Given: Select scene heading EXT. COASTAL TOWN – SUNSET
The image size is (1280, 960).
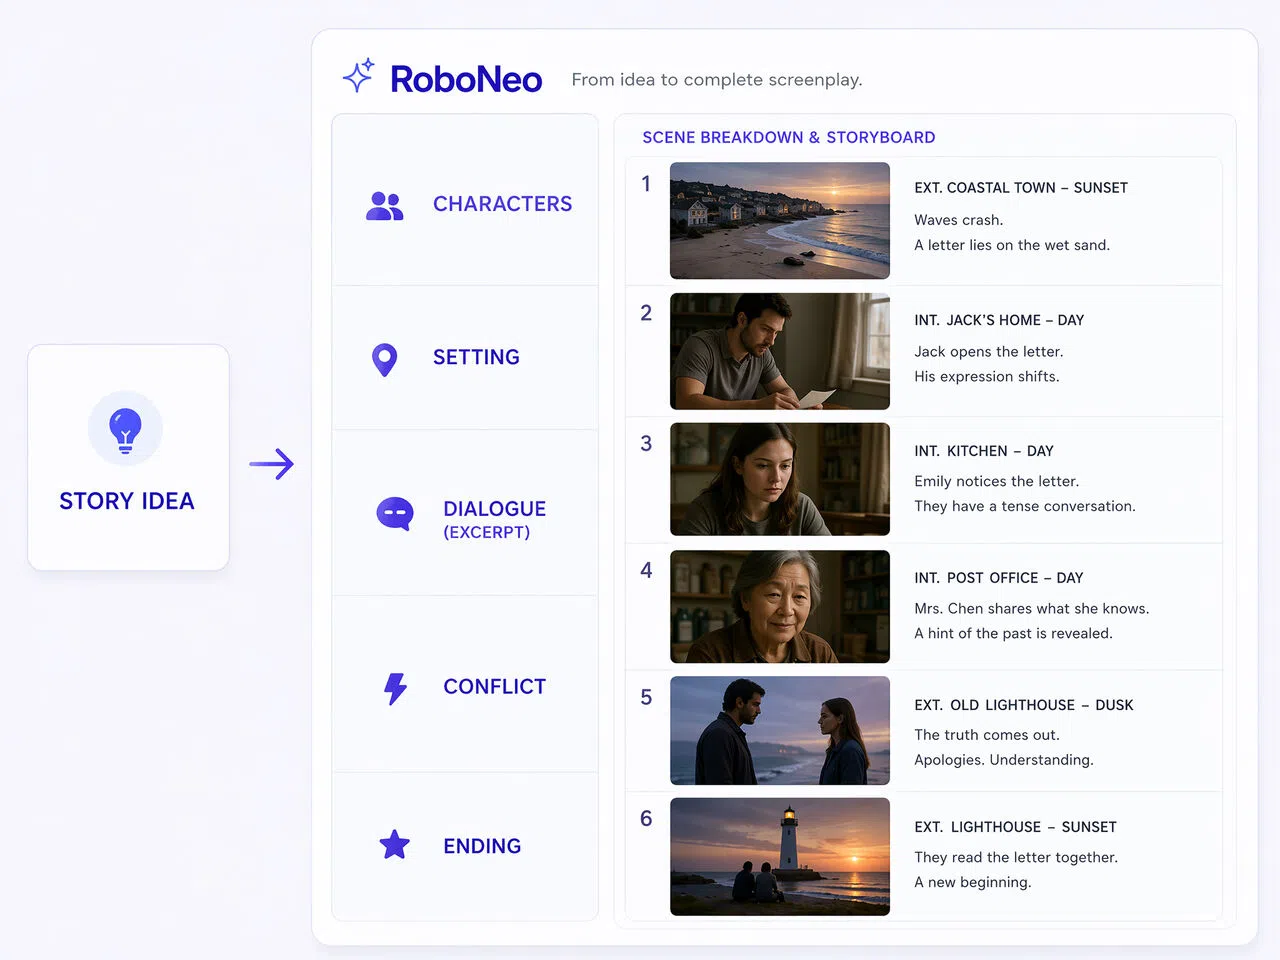Looking at the screenshot, I should click(1021, 188).
